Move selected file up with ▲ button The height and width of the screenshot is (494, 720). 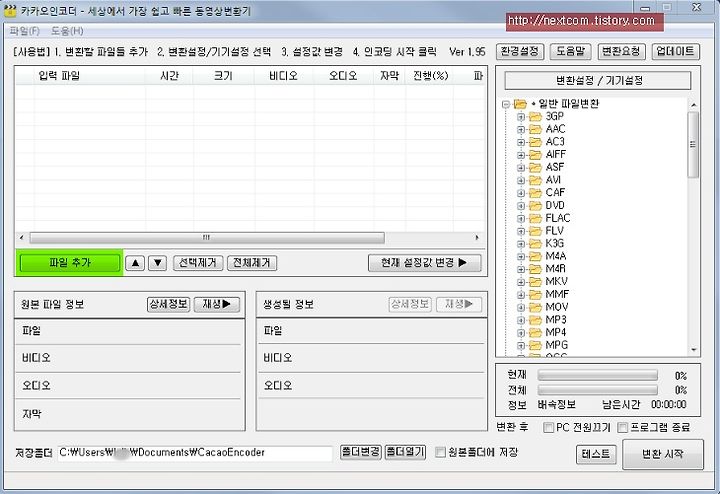pos(135,263)
